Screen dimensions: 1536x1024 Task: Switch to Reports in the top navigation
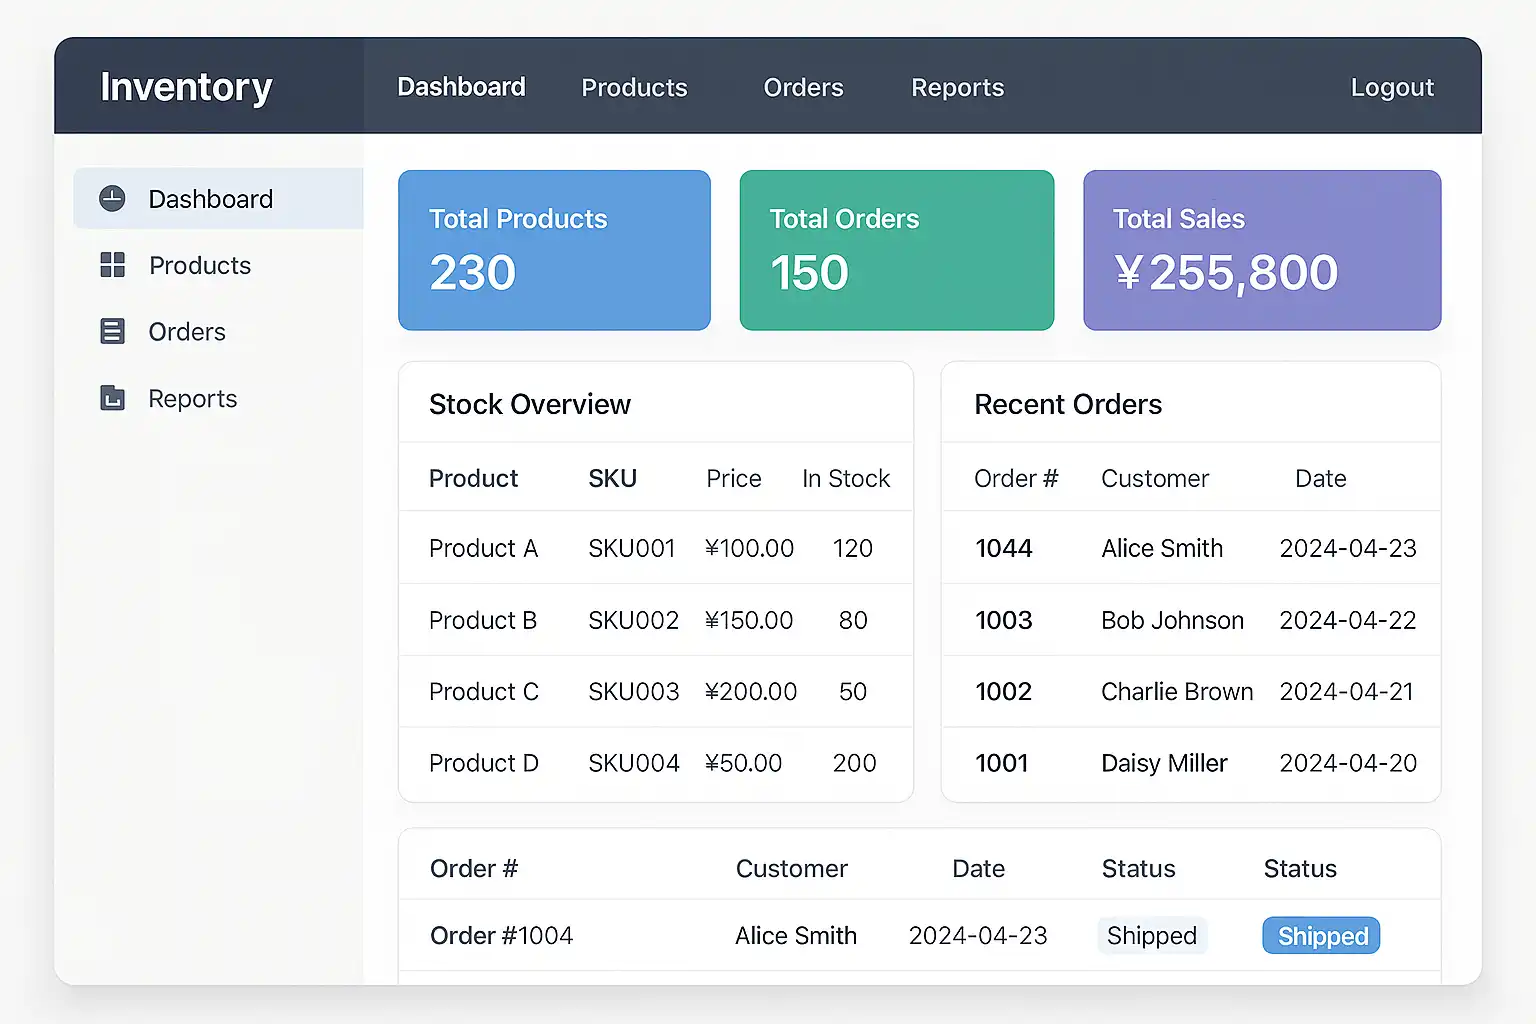(957, 88)
